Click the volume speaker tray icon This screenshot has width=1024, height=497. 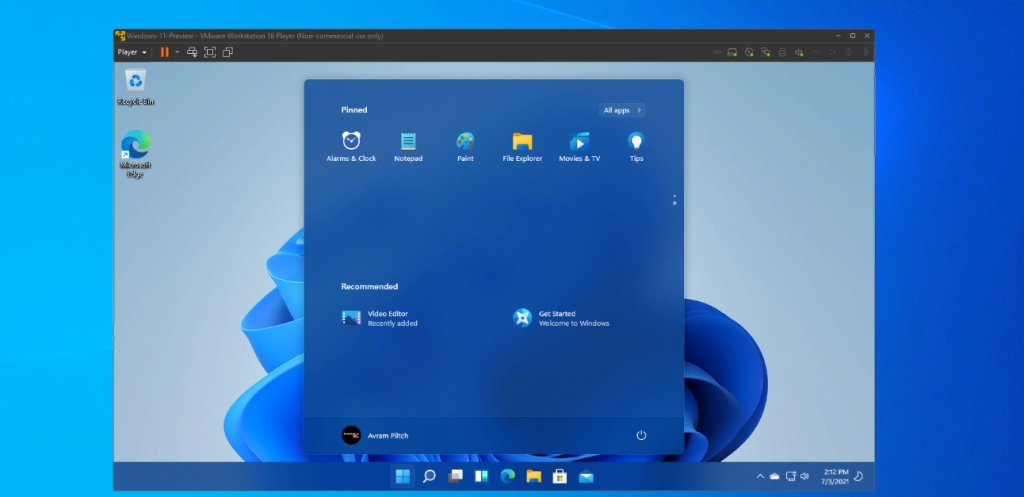pyautogui.click(x=805, y=476)
